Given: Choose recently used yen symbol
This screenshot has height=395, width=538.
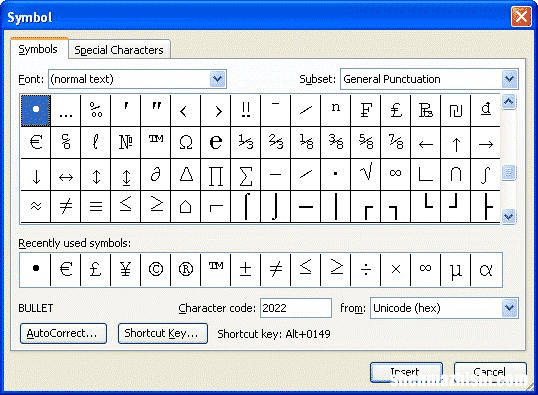Looking at the screenshot, I should click(126, 269).
